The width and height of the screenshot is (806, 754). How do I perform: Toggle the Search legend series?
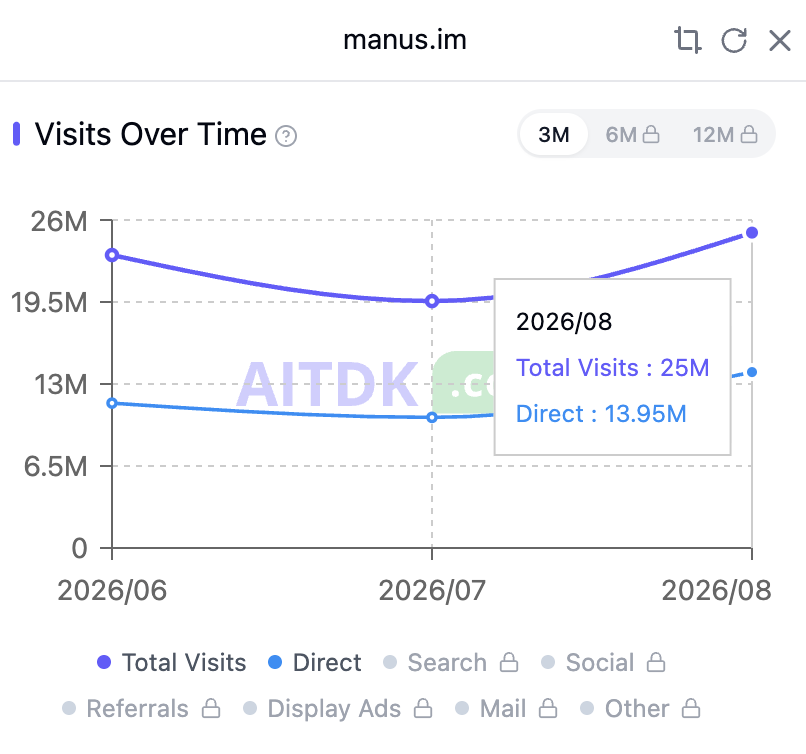tap(435, 663)
